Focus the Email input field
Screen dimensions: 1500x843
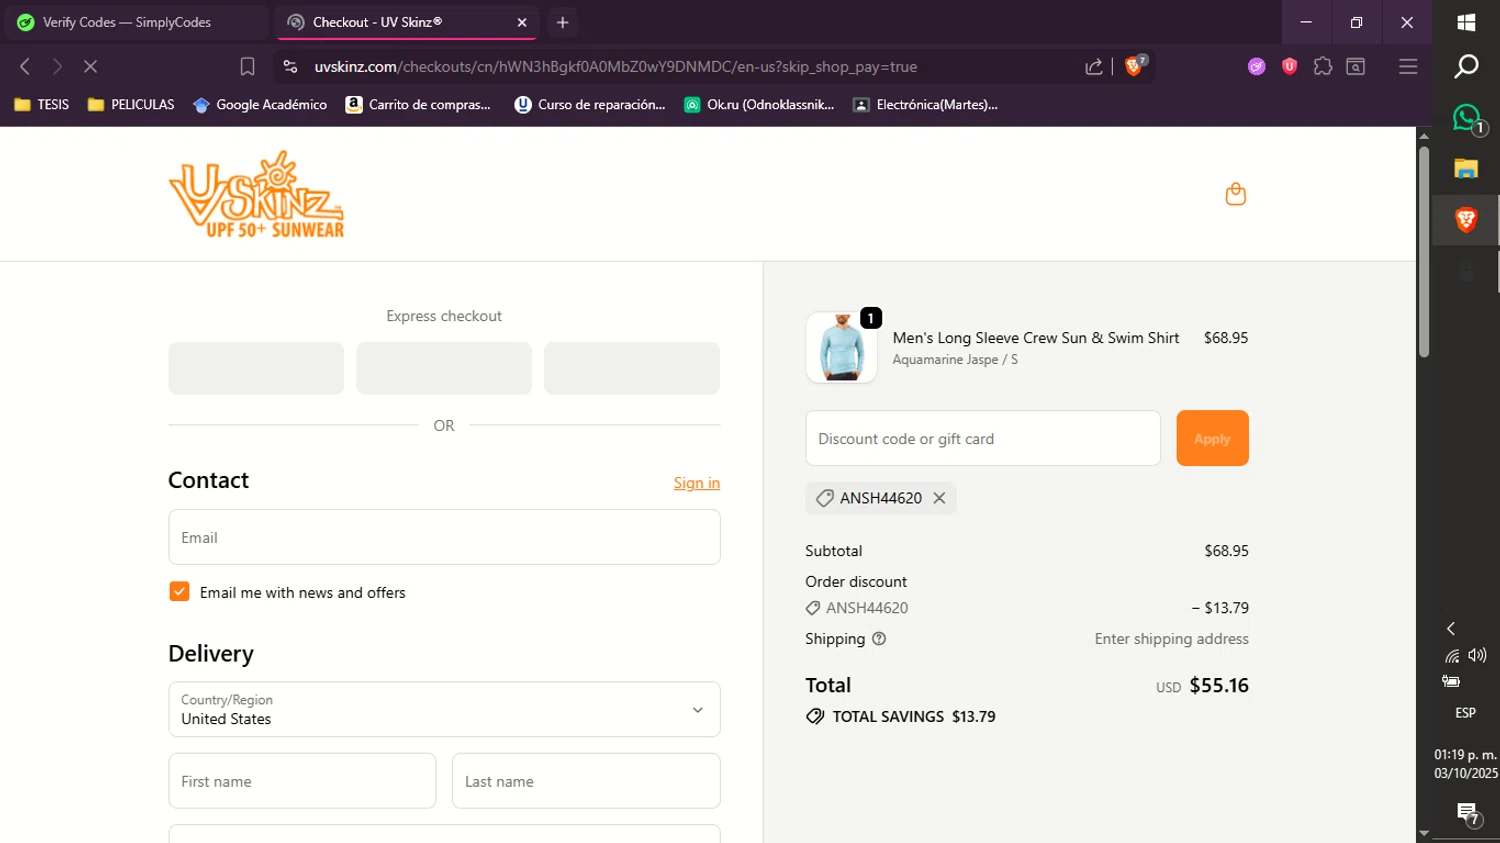point(444,537)
